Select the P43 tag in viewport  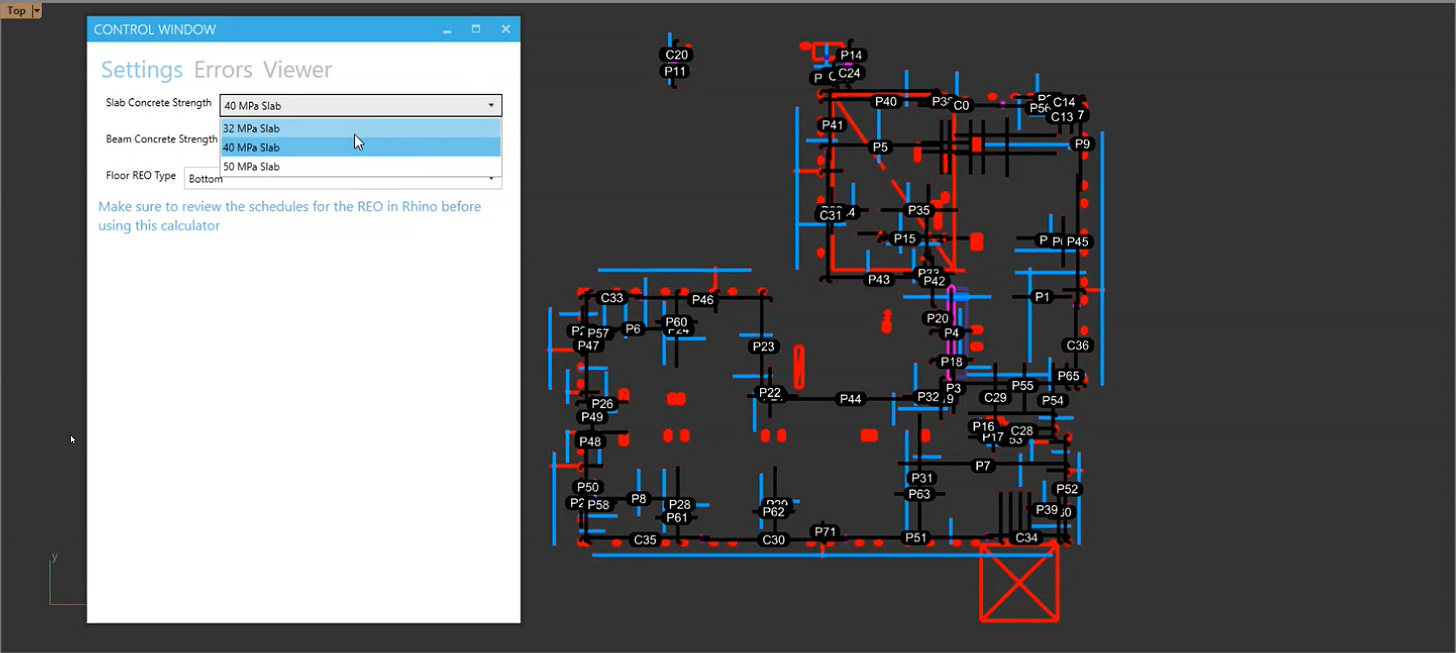tap(879, 280)
